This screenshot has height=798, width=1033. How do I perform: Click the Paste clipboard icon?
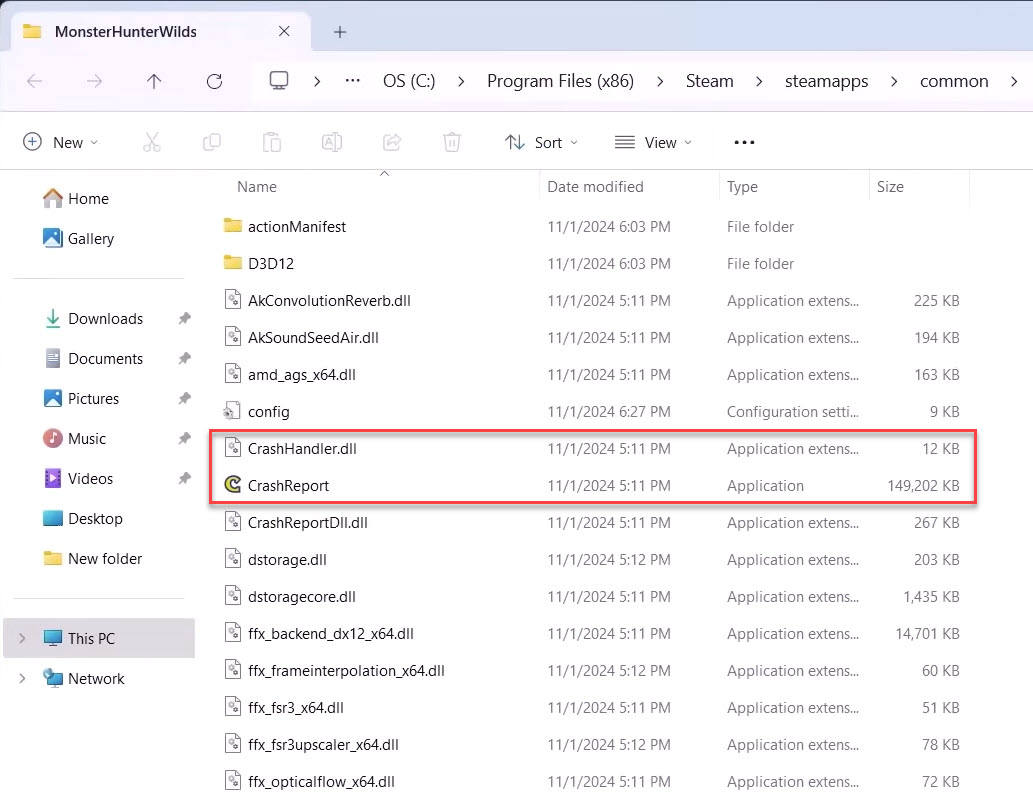click(x=272, y=142)
